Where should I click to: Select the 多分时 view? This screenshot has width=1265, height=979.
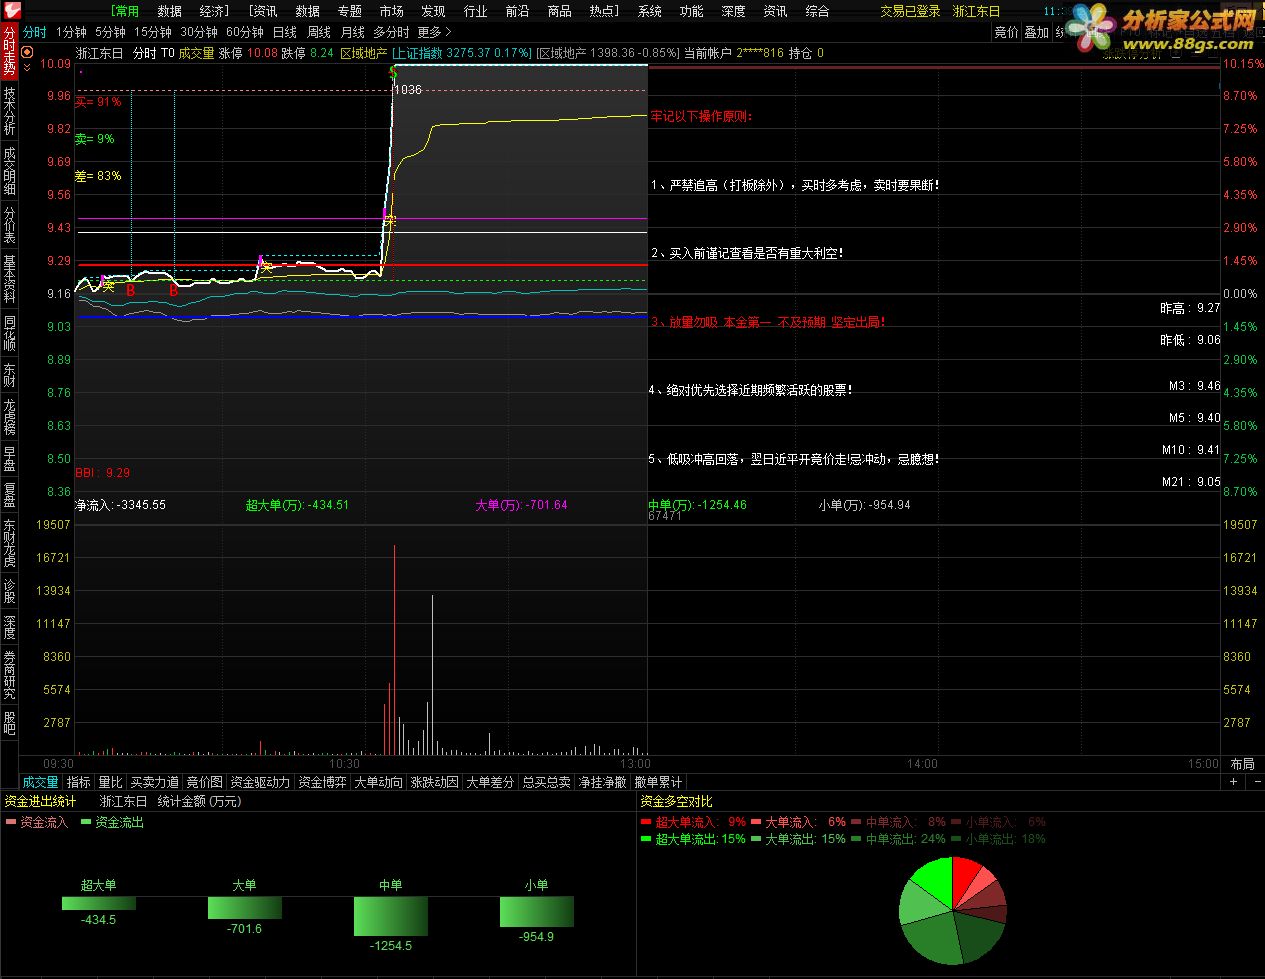point(391,32)
